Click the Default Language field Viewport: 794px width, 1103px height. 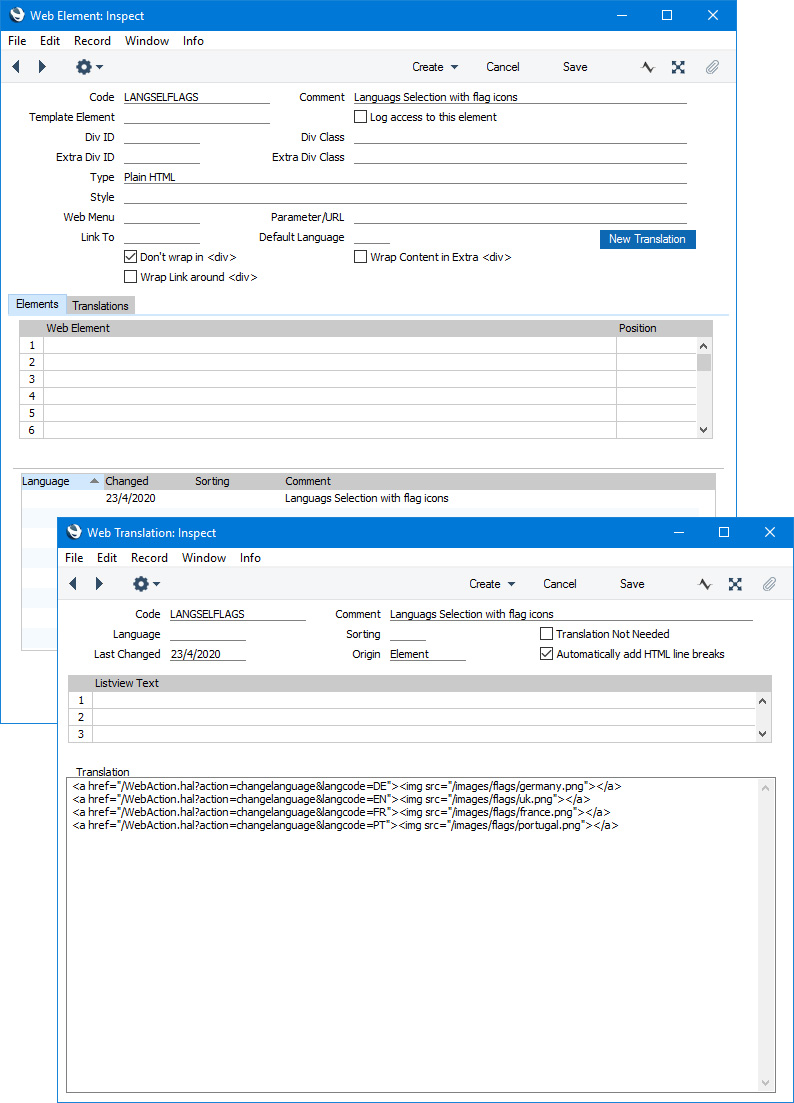click(371, 237)
